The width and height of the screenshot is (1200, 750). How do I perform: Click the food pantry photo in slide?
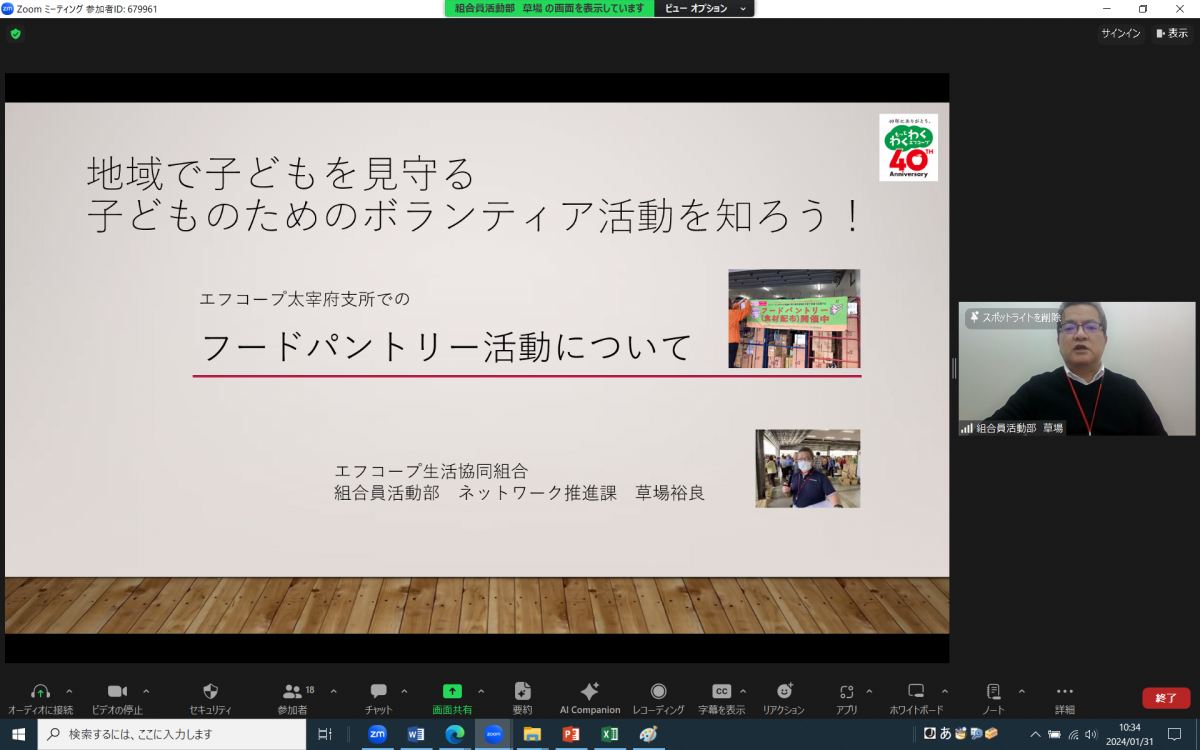click(x=794, y=318)
